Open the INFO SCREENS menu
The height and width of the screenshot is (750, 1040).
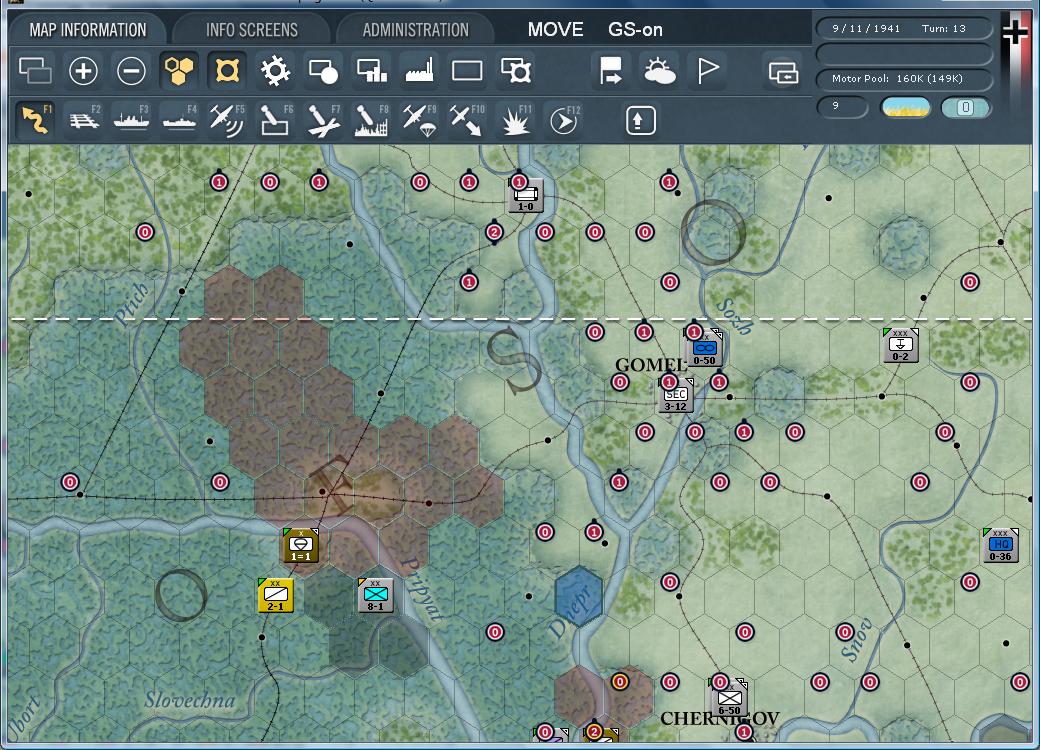tap(250, 29)
